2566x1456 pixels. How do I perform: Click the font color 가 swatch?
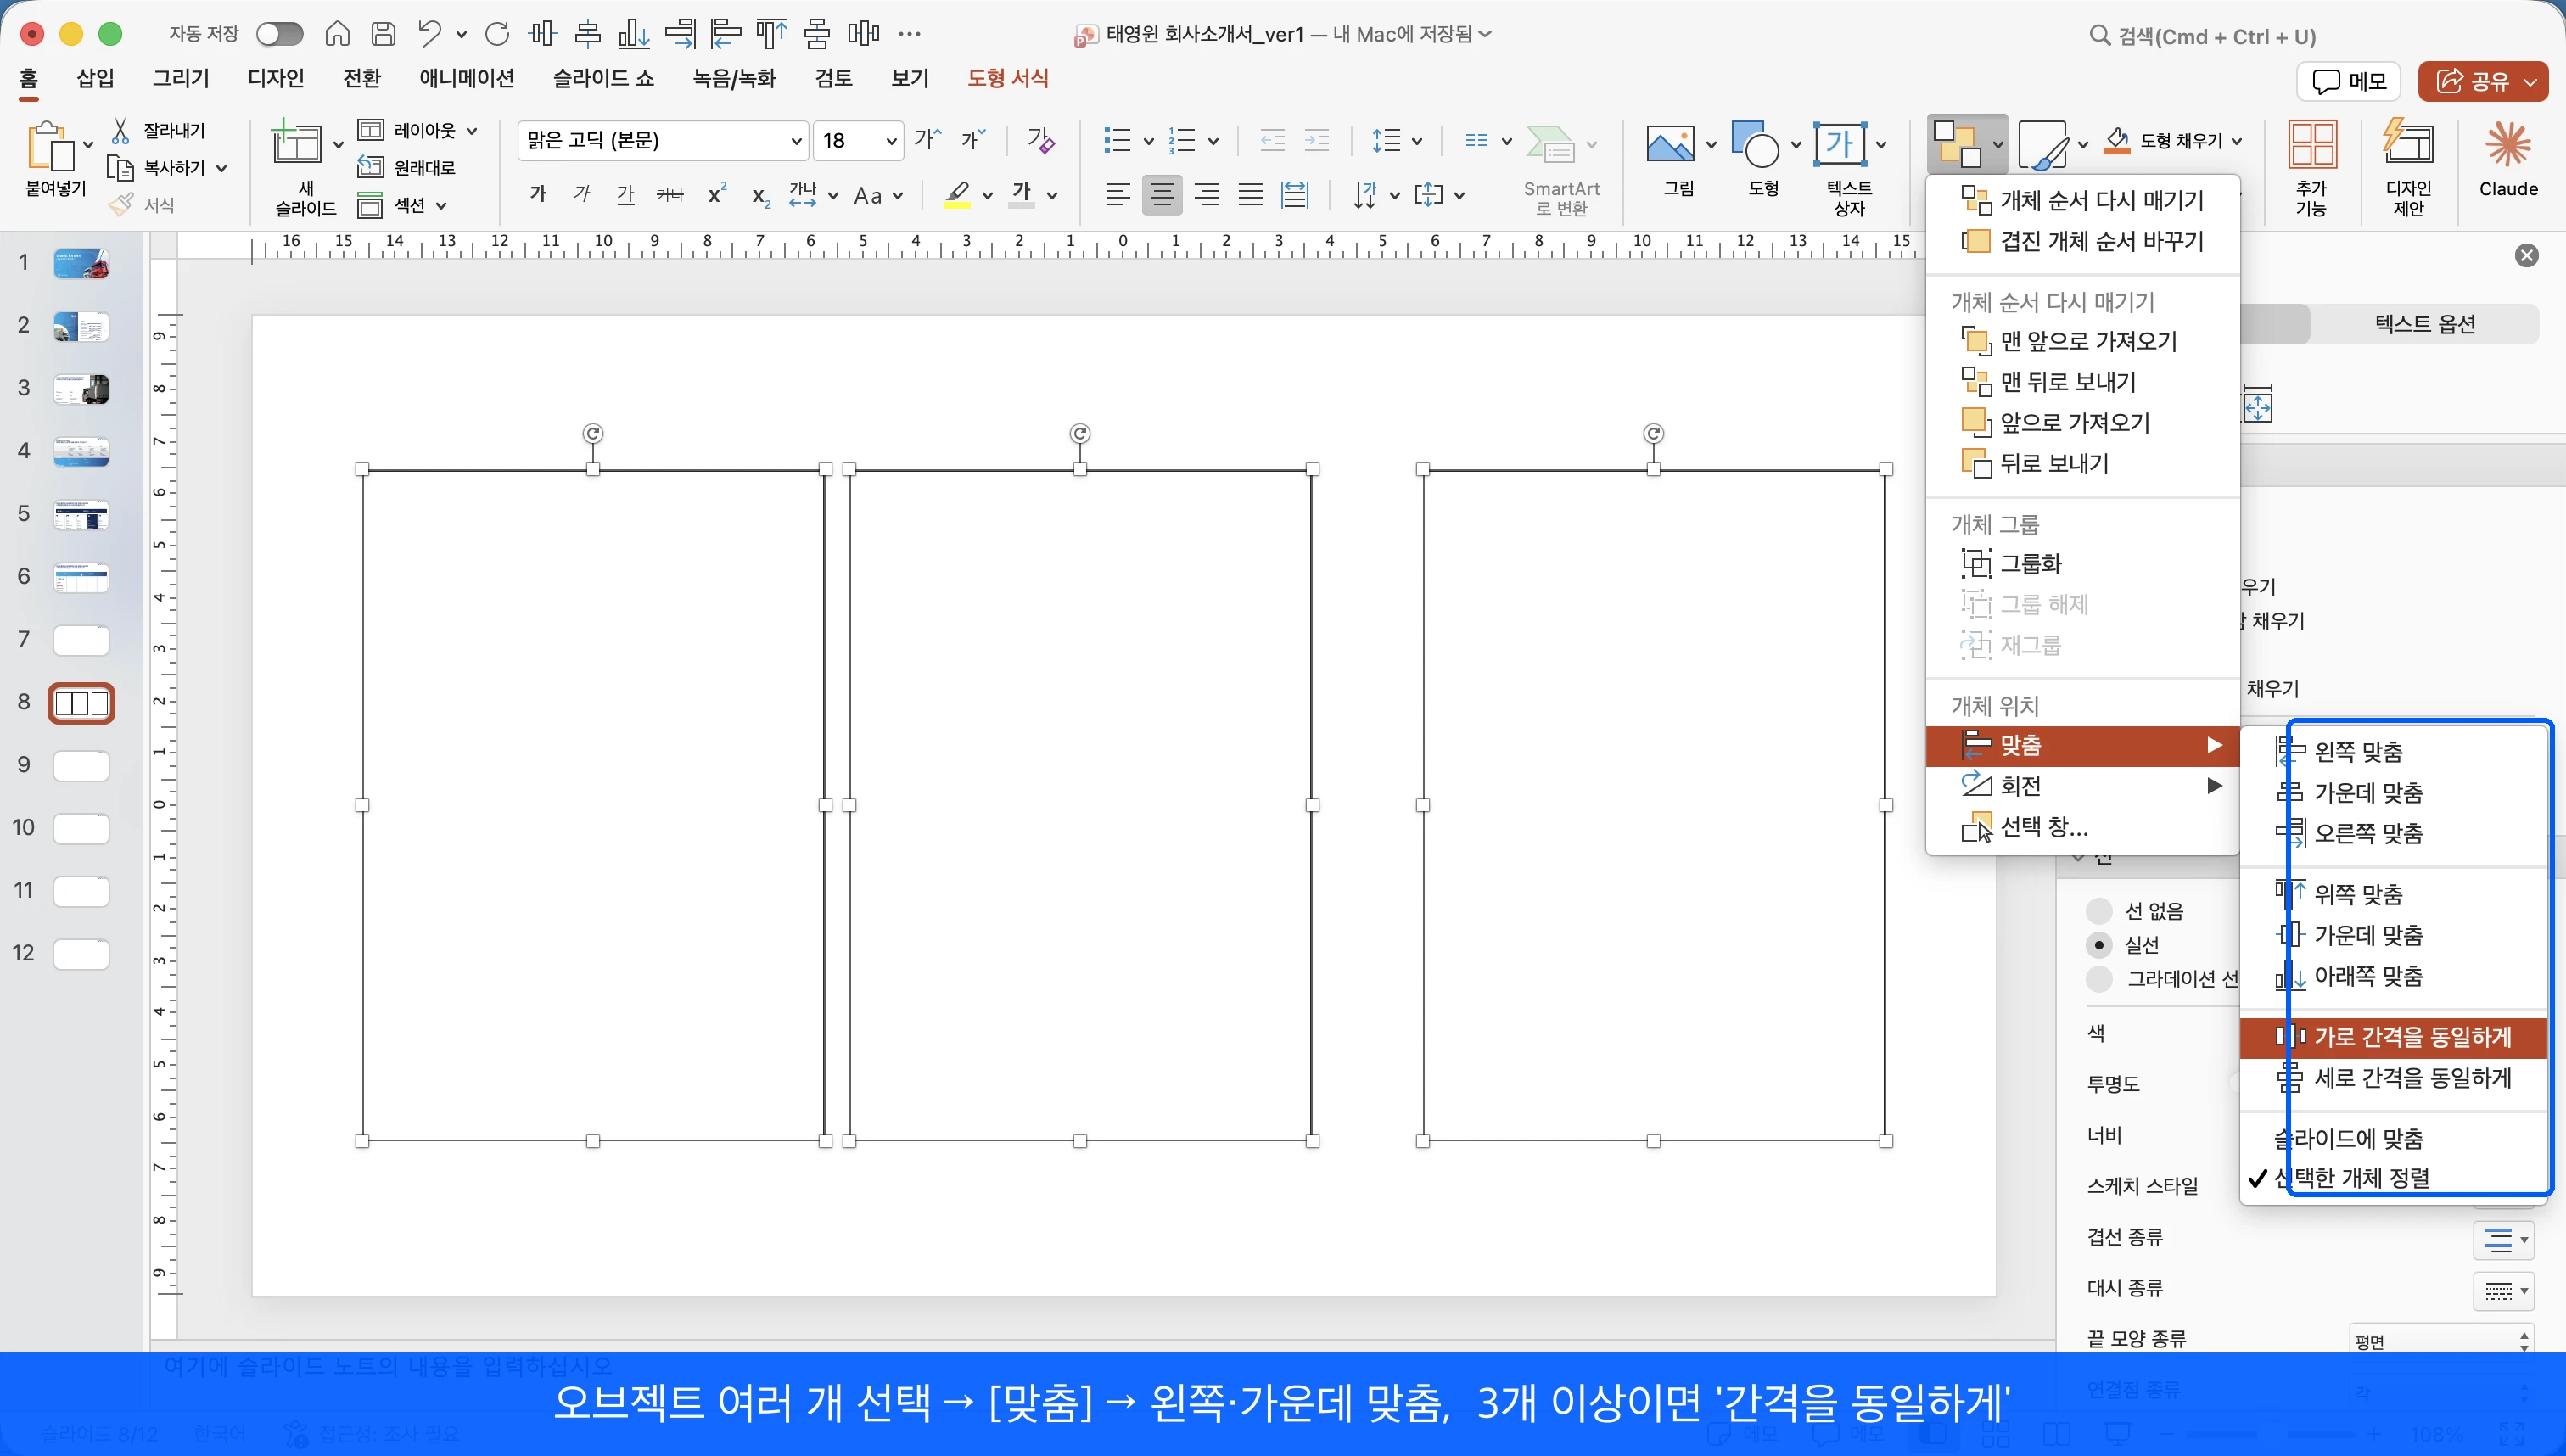pyautogui.click(x=1021, y=194)
